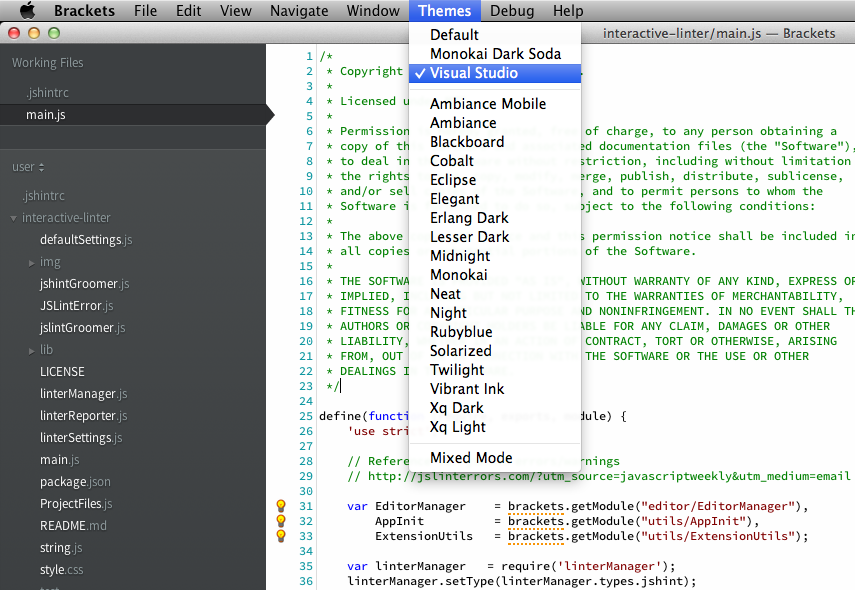Select the Ambiance theme

coord(495,123)
